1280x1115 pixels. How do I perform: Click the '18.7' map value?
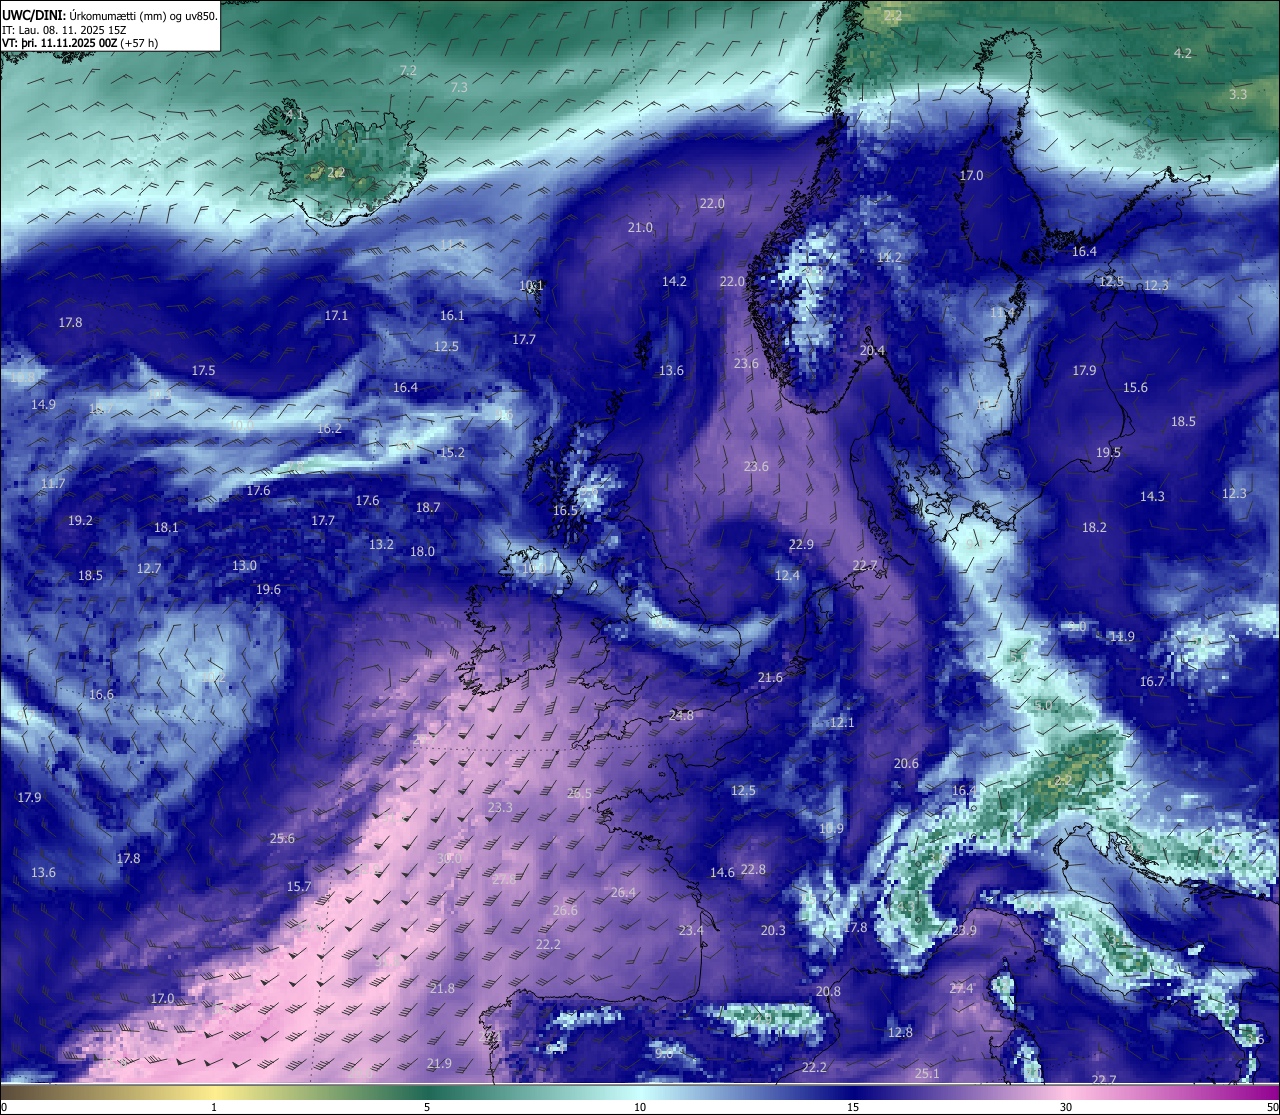(428, 507)
